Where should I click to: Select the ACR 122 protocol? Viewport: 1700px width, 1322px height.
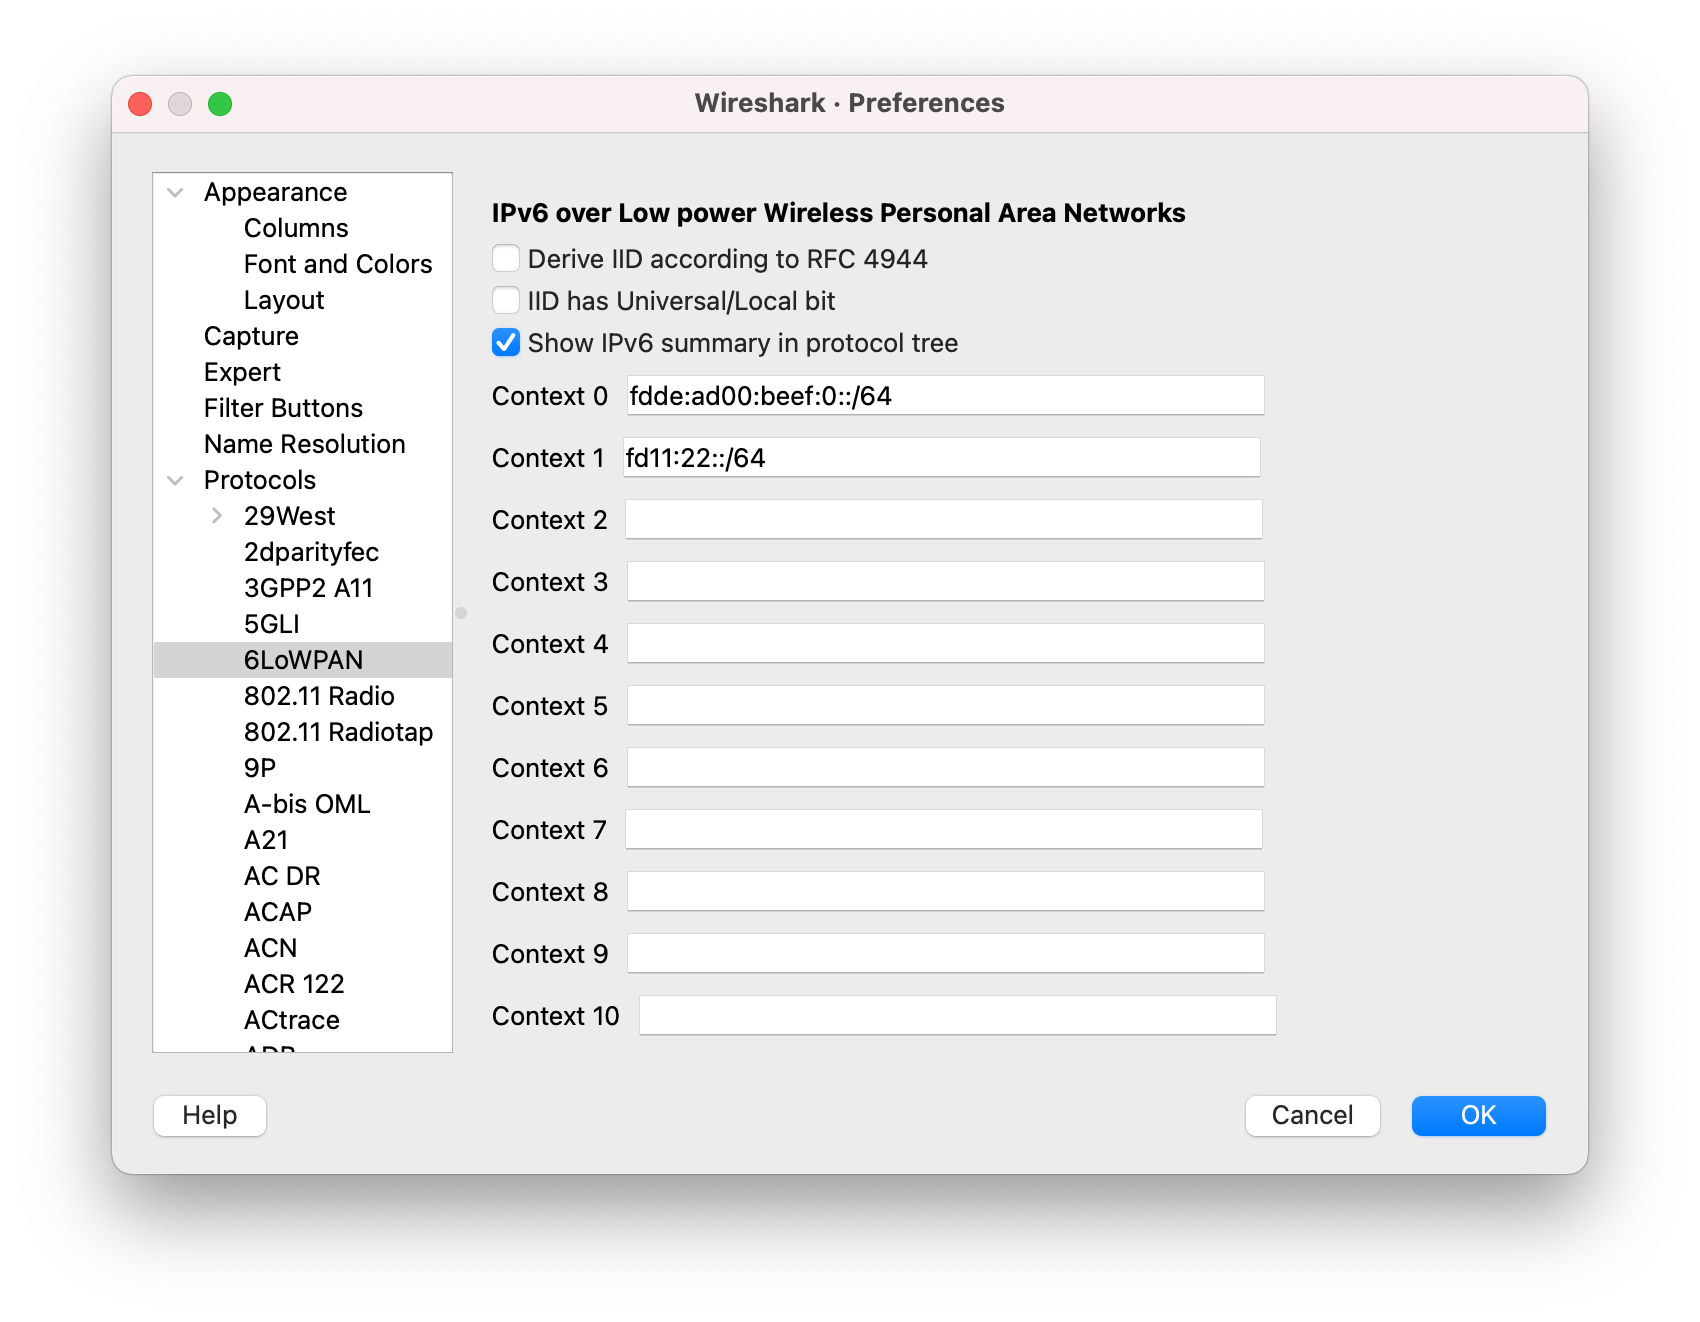point(294,984)
